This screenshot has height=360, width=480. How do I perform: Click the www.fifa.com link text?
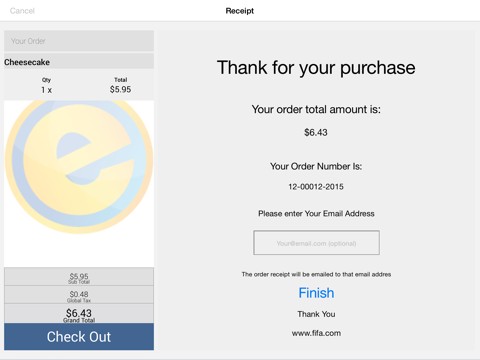pos(316,333)
